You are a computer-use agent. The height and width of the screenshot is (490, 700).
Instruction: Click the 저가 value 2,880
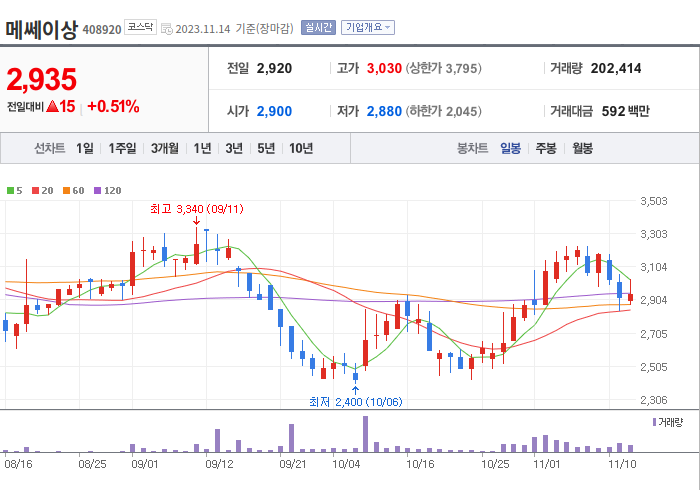tap(384, 111)
